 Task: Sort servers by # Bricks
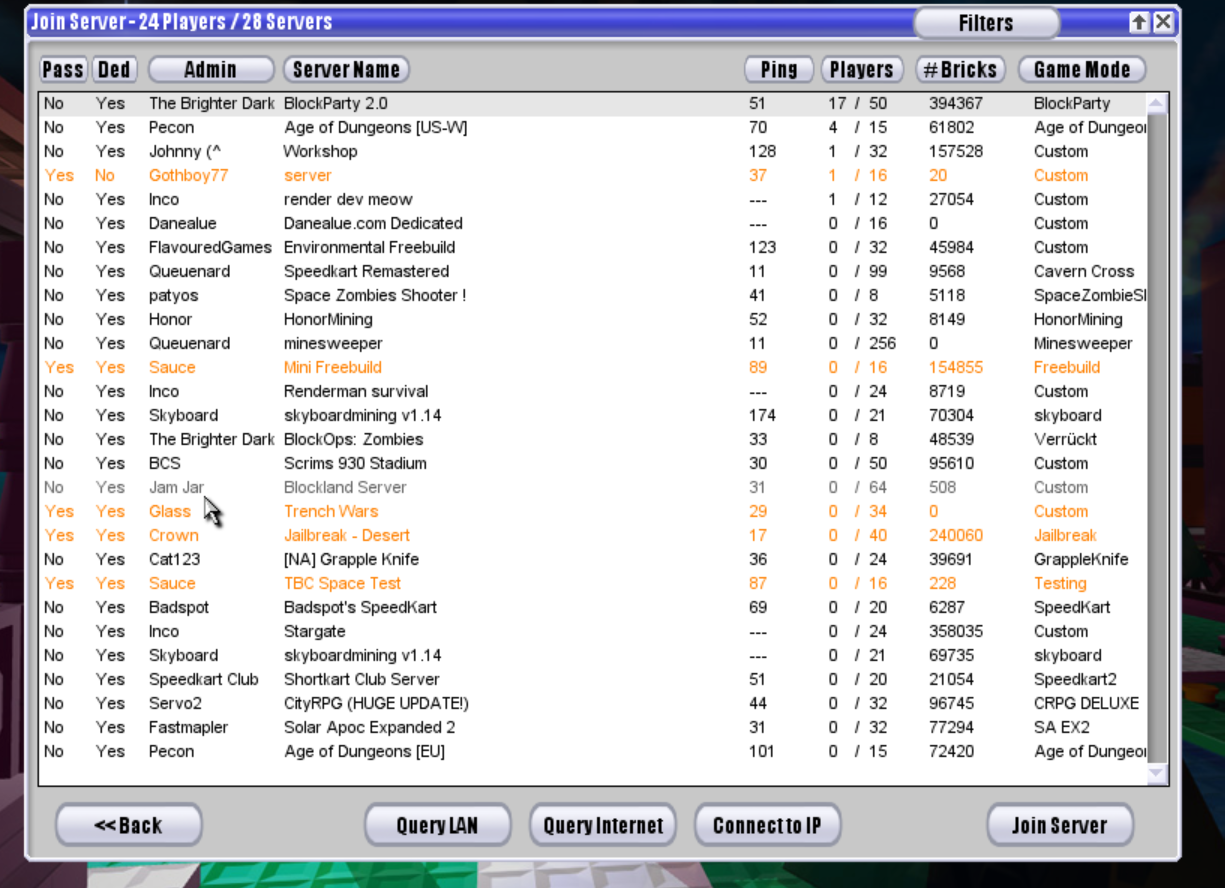click(x=960, y=69)
